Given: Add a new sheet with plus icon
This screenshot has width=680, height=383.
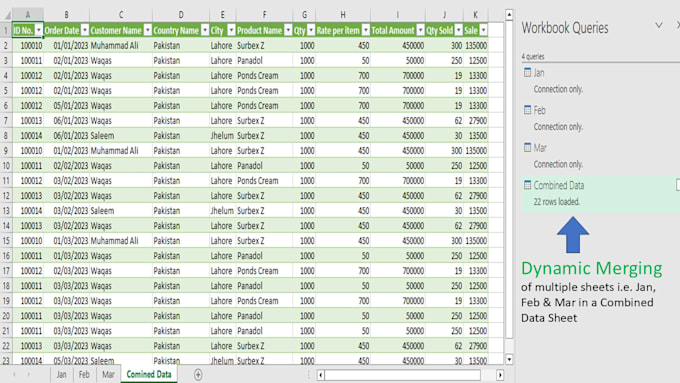Looking at the screenshot, I should [x=198, y=374].
